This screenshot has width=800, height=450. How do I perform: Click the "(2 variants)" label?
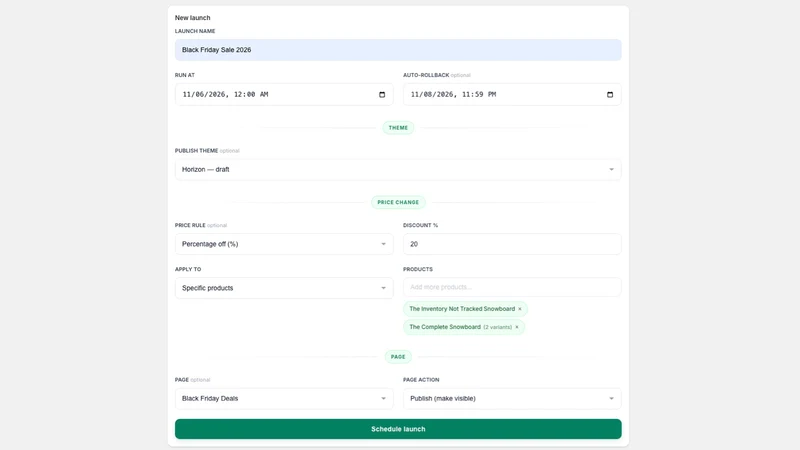point(497,327)
